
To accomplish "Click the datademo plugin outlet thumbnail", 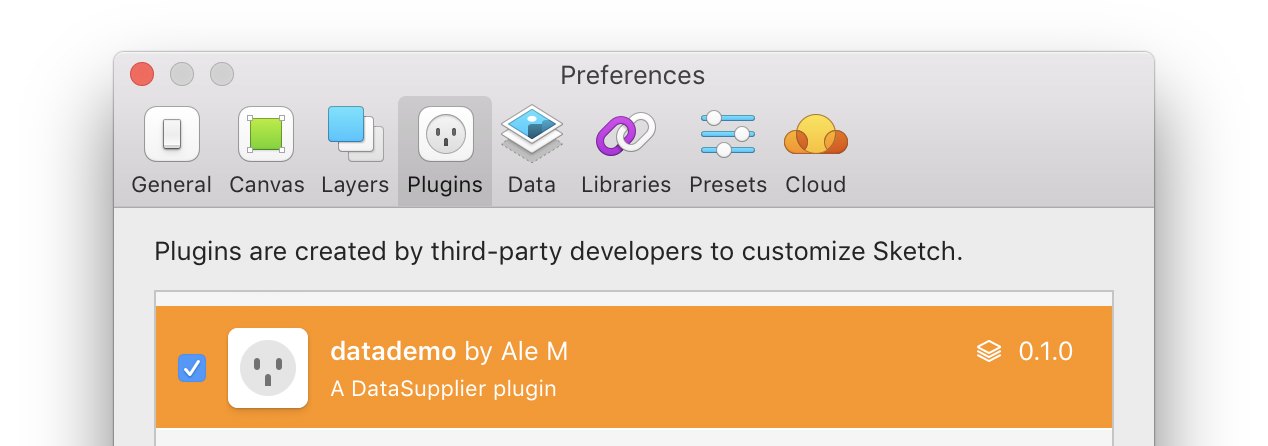I will pos(267,368).
